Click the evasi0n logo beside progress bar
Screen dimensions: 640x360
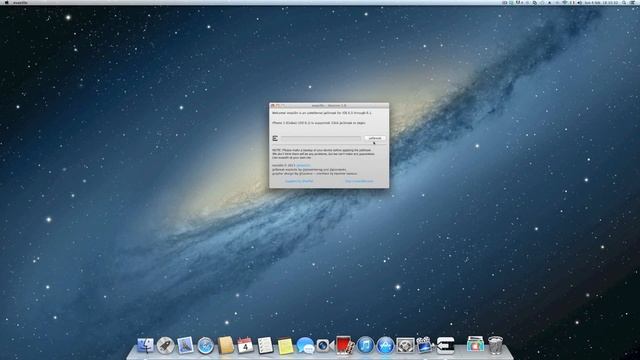275,138
